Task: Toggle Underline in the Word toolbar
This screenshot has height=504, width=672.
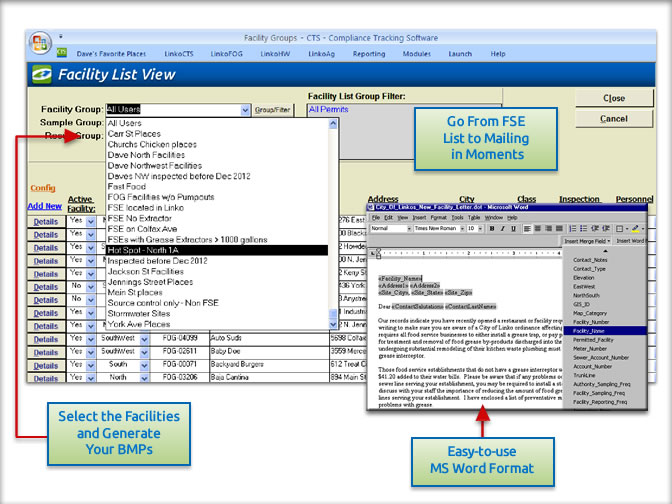Action: (513, 229)
